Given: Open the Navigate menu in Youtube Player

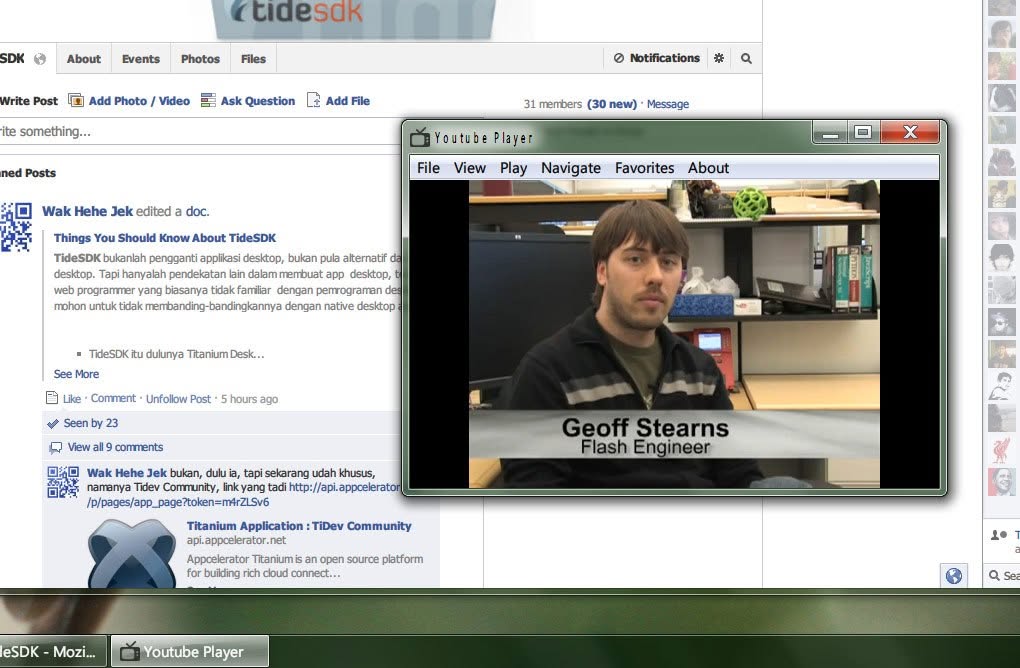Looking at the screenshot, I should [570, 168].
